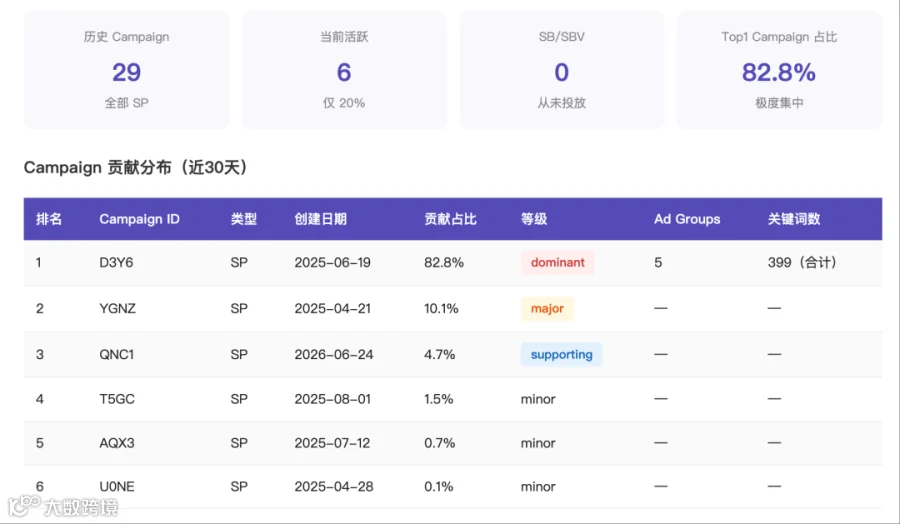Click minor level in U0NE row
The width and height of the screenshot is (900, 524).
(538, 487)
